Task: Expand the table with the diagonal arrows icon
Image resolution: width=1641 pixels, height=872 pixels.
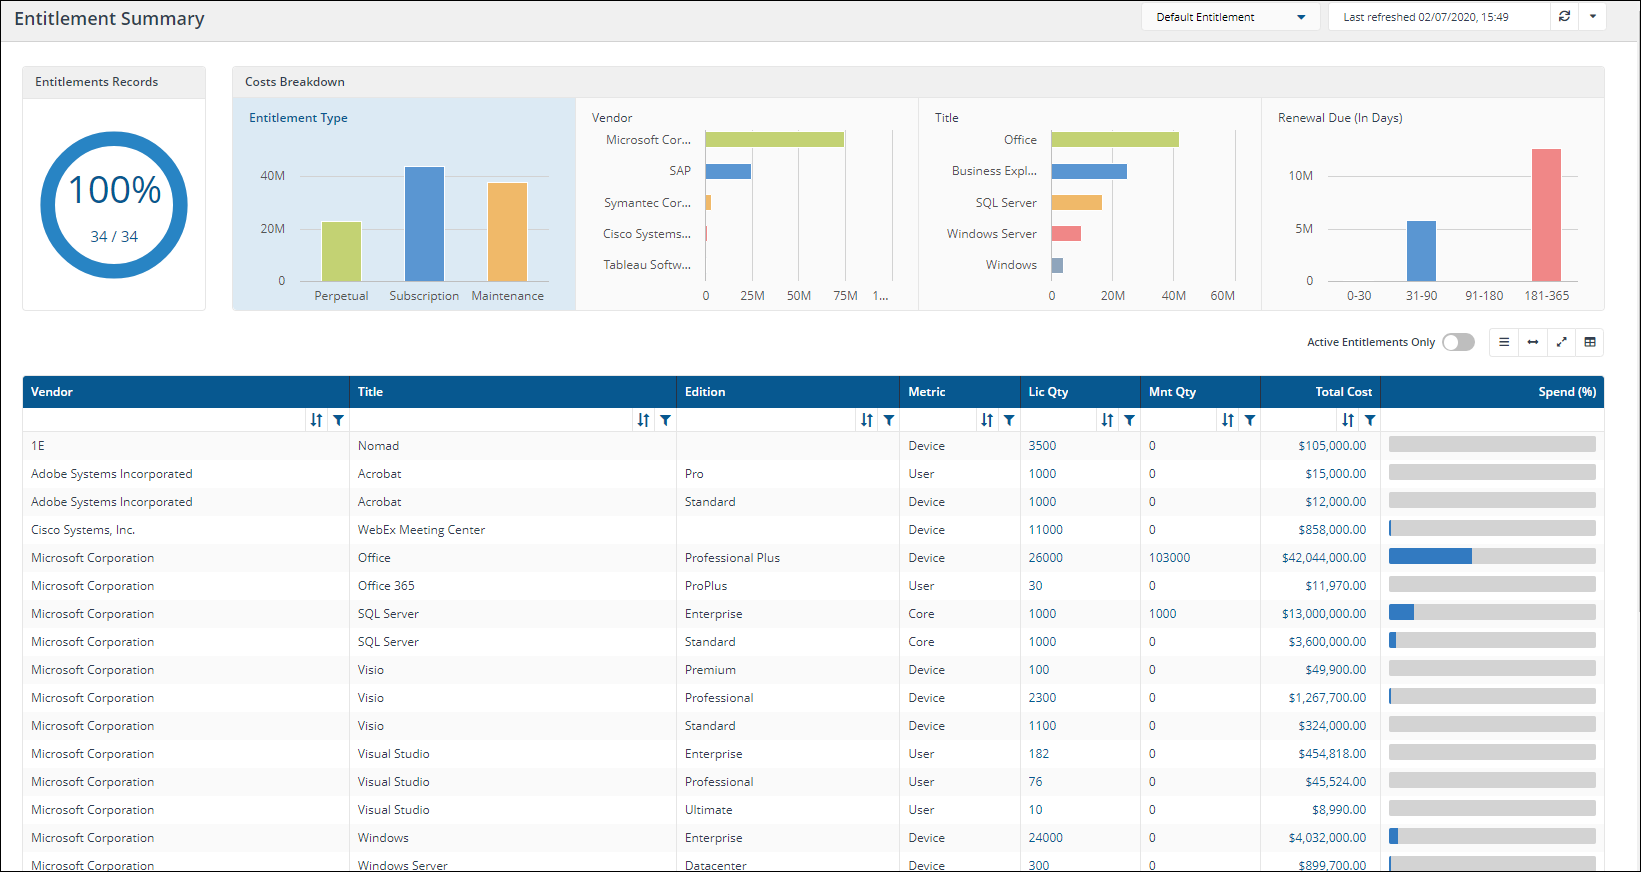Action: (1561, 342)
